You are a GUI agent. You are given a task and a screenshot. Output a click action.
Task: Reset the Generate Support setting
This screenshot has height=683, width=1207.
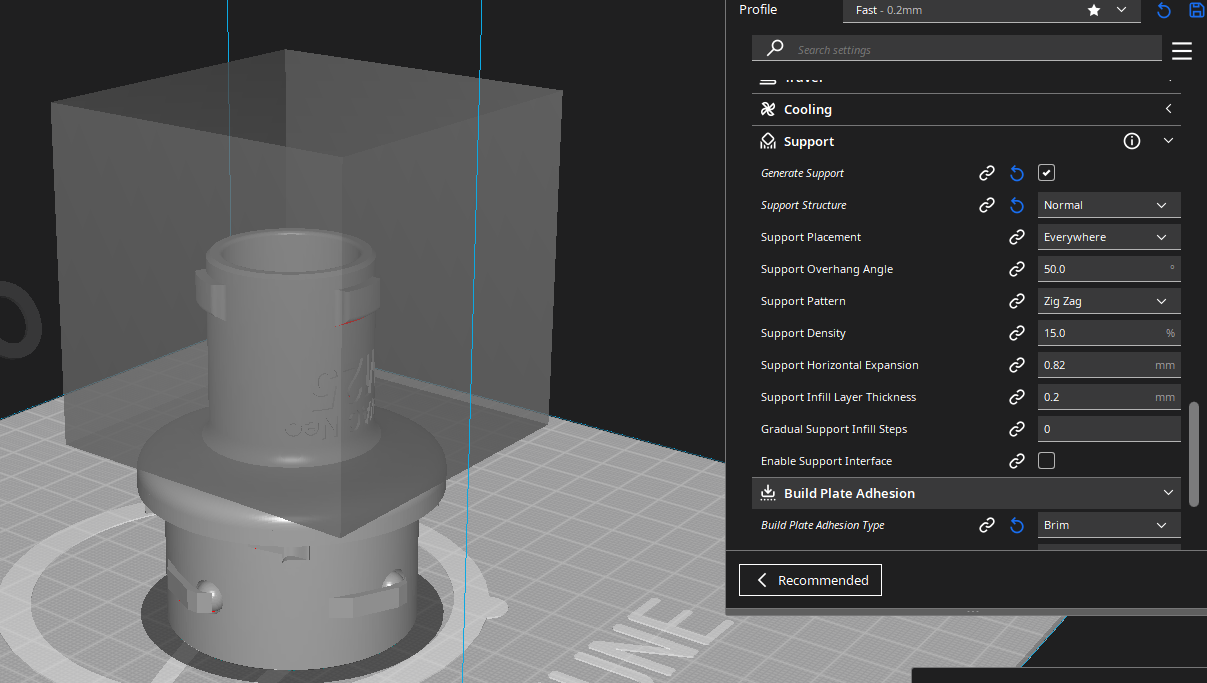(x=1017, y=173)
